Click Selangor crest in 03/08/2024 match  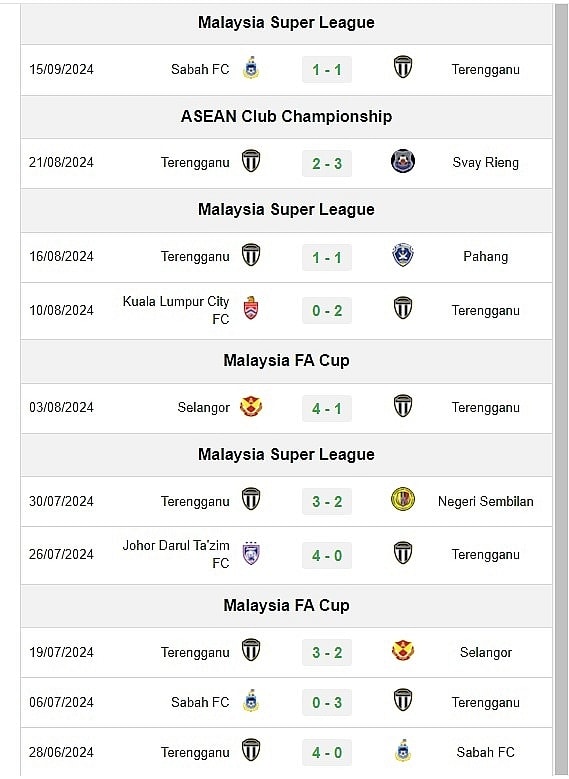(251, 407)
